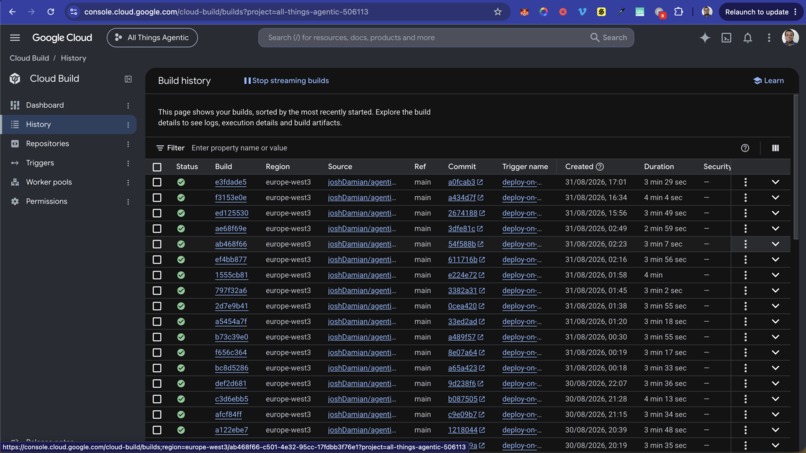Open actions menu for build f3153e0e
Screen dimensions: 806x453
coord(745,197)
